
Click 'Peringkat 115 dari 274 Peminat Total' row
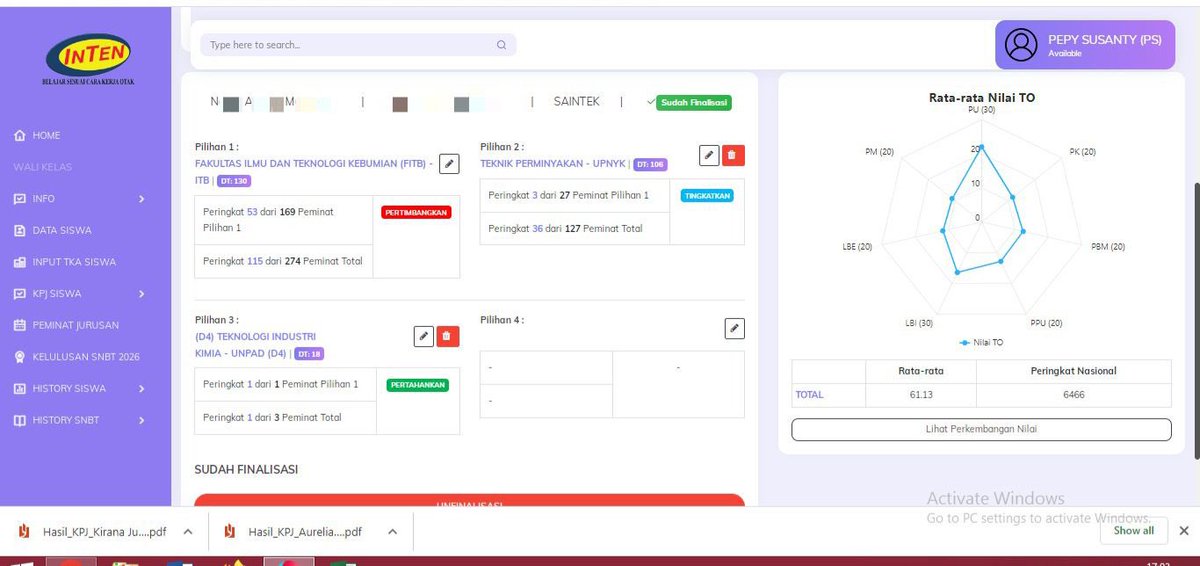pyautogui.click(x=283, y=261)
